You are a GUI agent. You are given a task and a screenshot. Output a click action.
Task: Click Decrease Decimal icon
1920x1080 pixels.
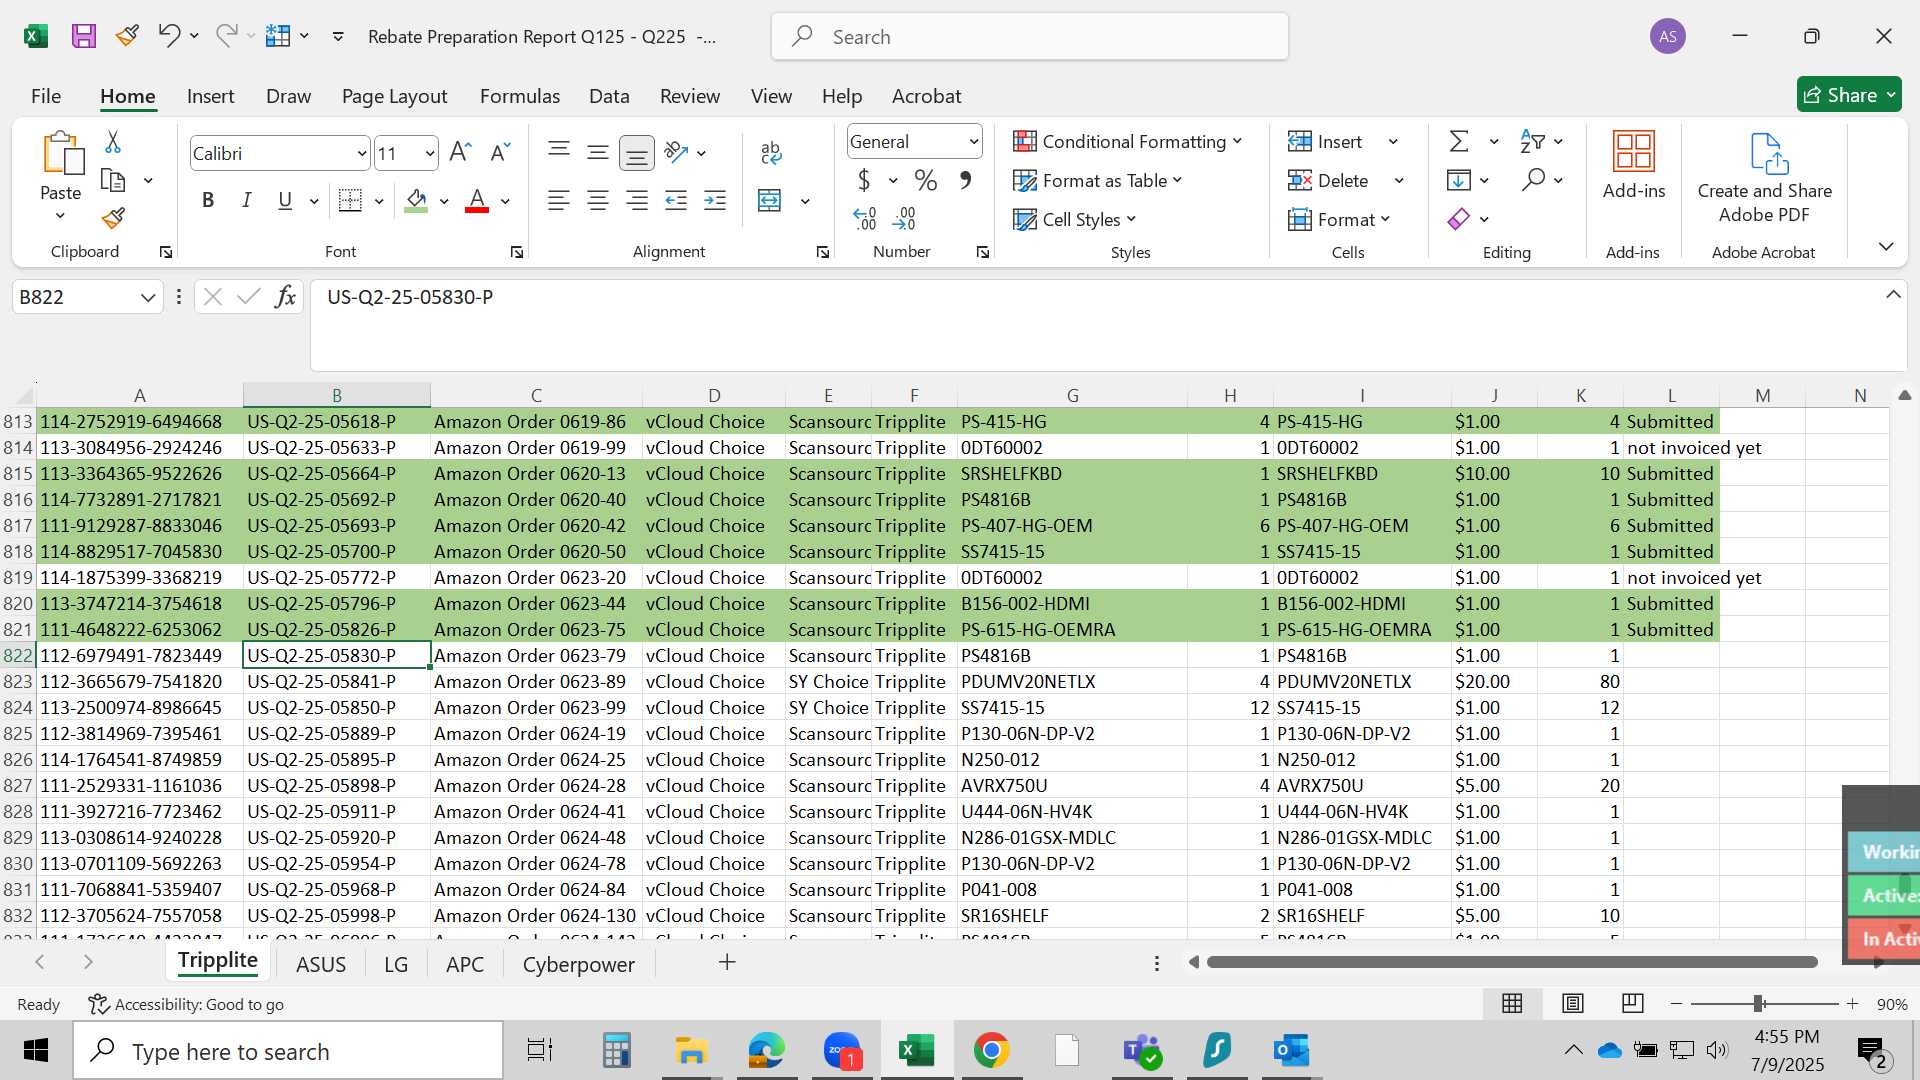coord(905,218)
